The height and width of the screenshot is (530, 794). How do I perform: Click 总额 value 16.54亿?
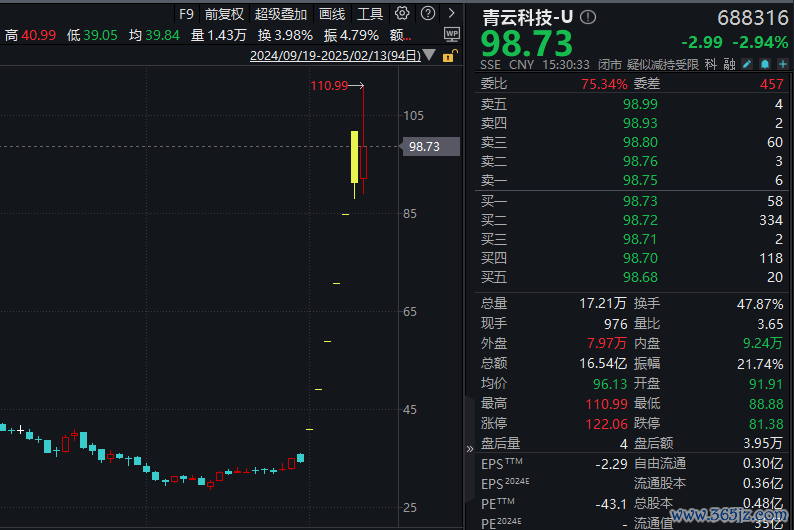tap(603, 363)
